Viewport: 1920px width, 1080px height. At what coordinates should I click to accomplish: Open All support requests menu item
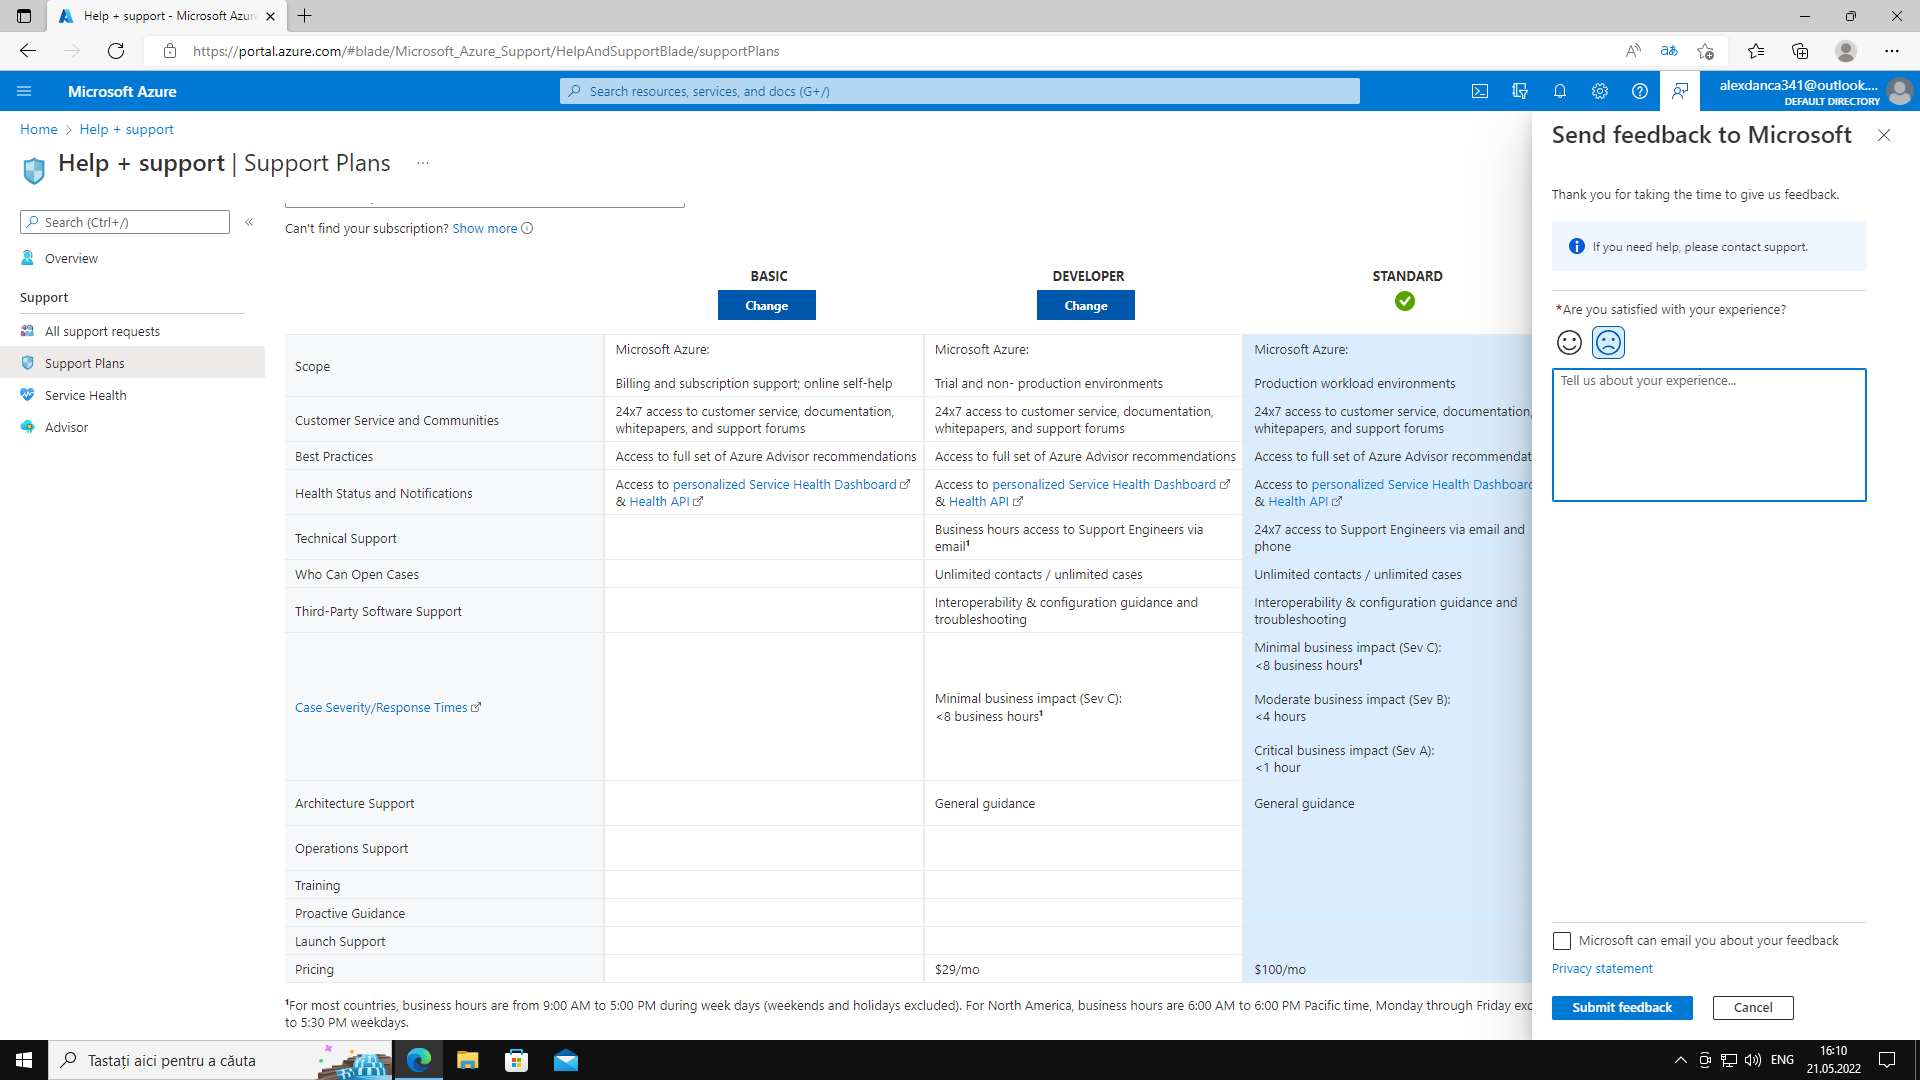pyautogui.click(x=102, y=332)
